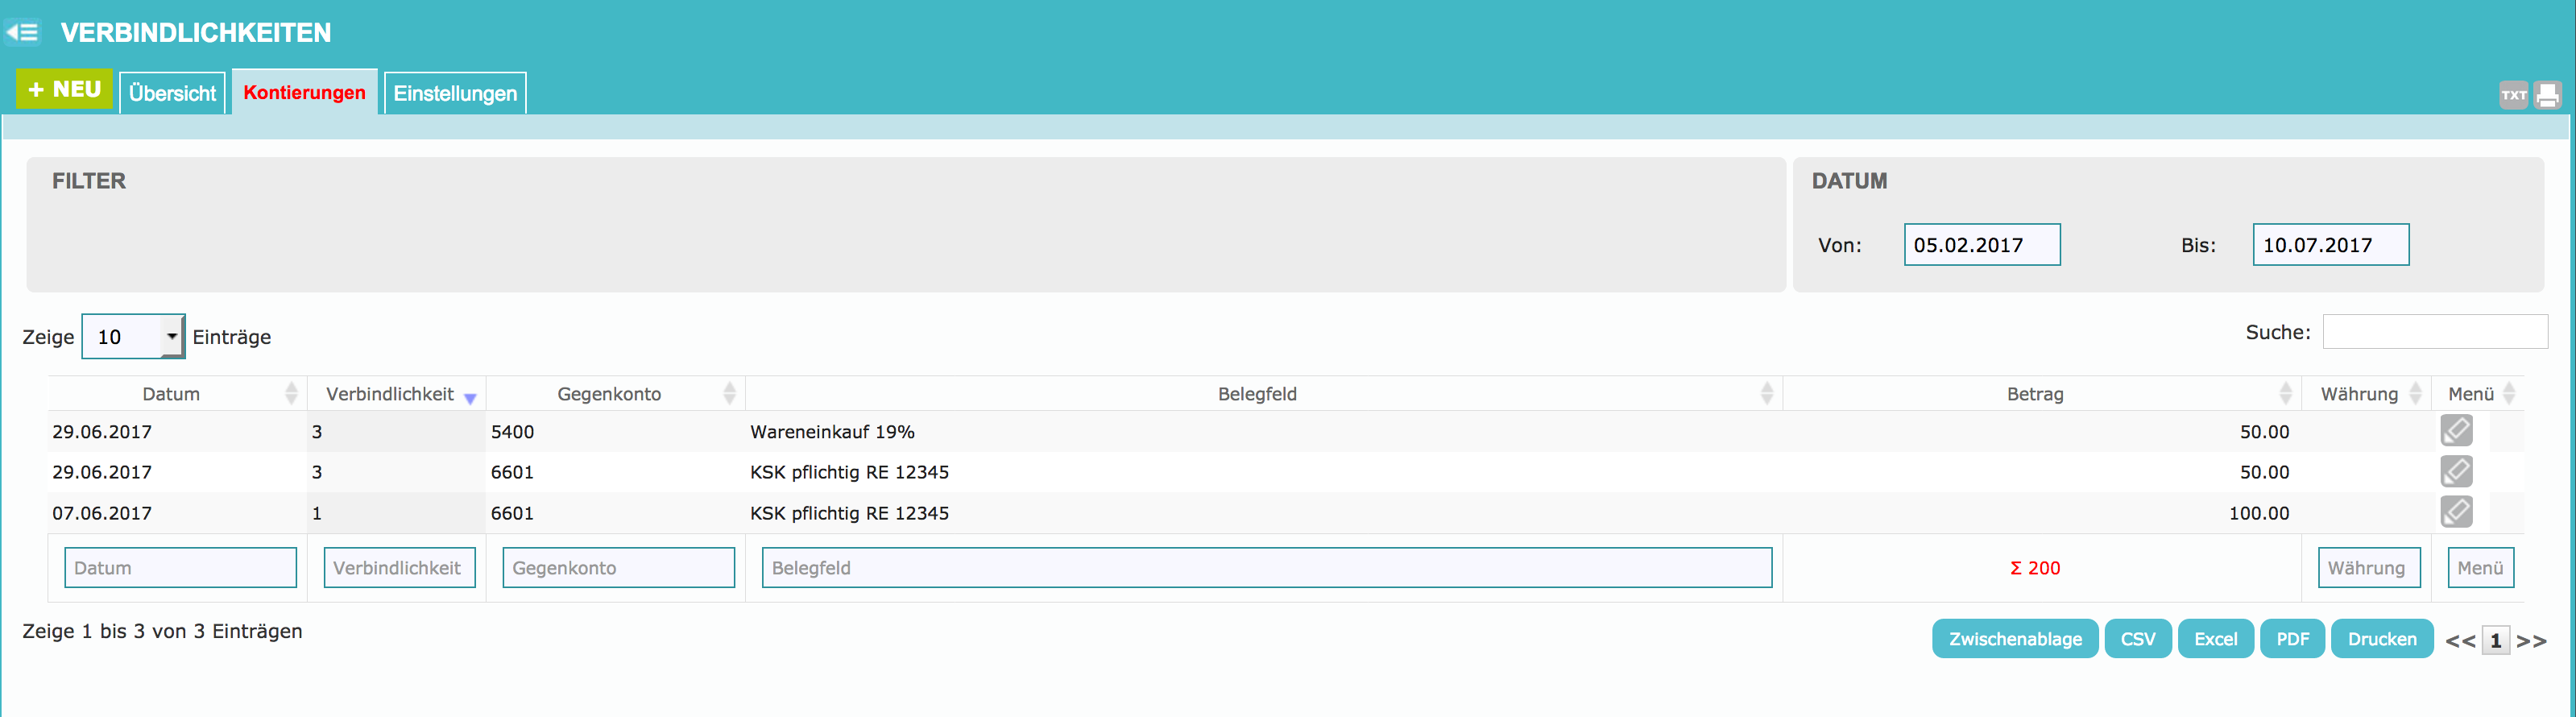This screenshot has height=717, width=2576.
Task: Click the Belegfeld column filter field
Action: 1266,568
